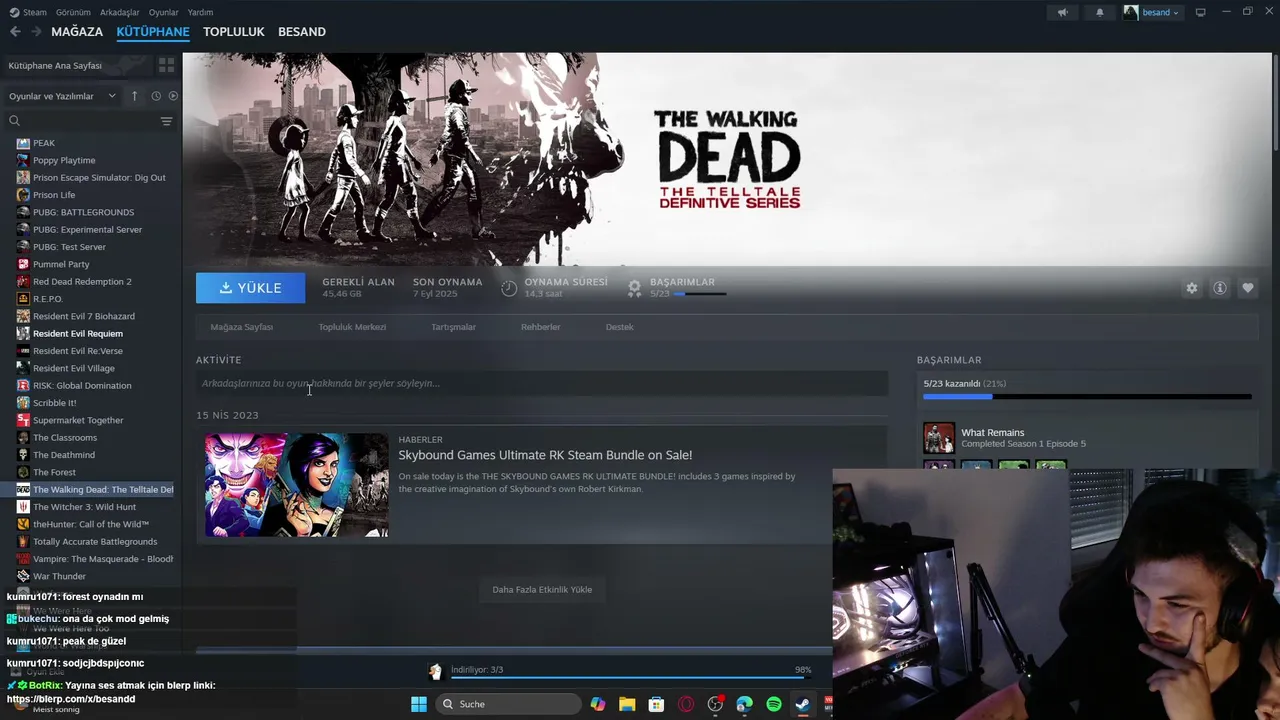Viewport: 1280px width, 720px height.
Task: Open Microsoft Store from the taskbar
Action: tap(656, 704)
